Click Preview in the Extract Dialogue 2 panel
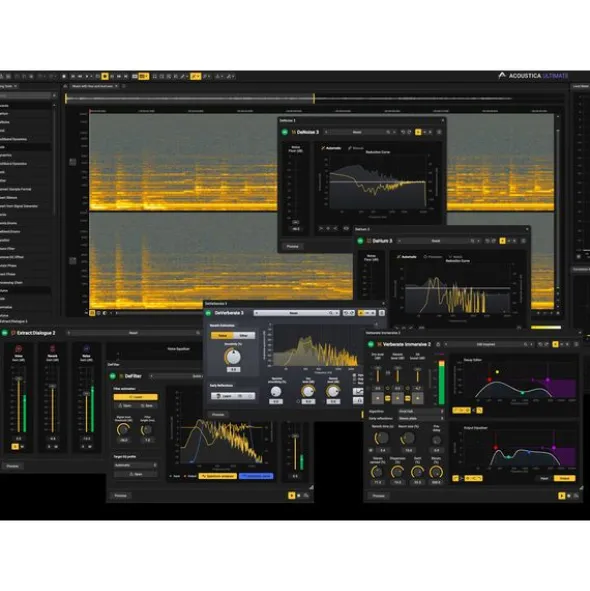Viewport: 590px width, 591px height. 12,466
